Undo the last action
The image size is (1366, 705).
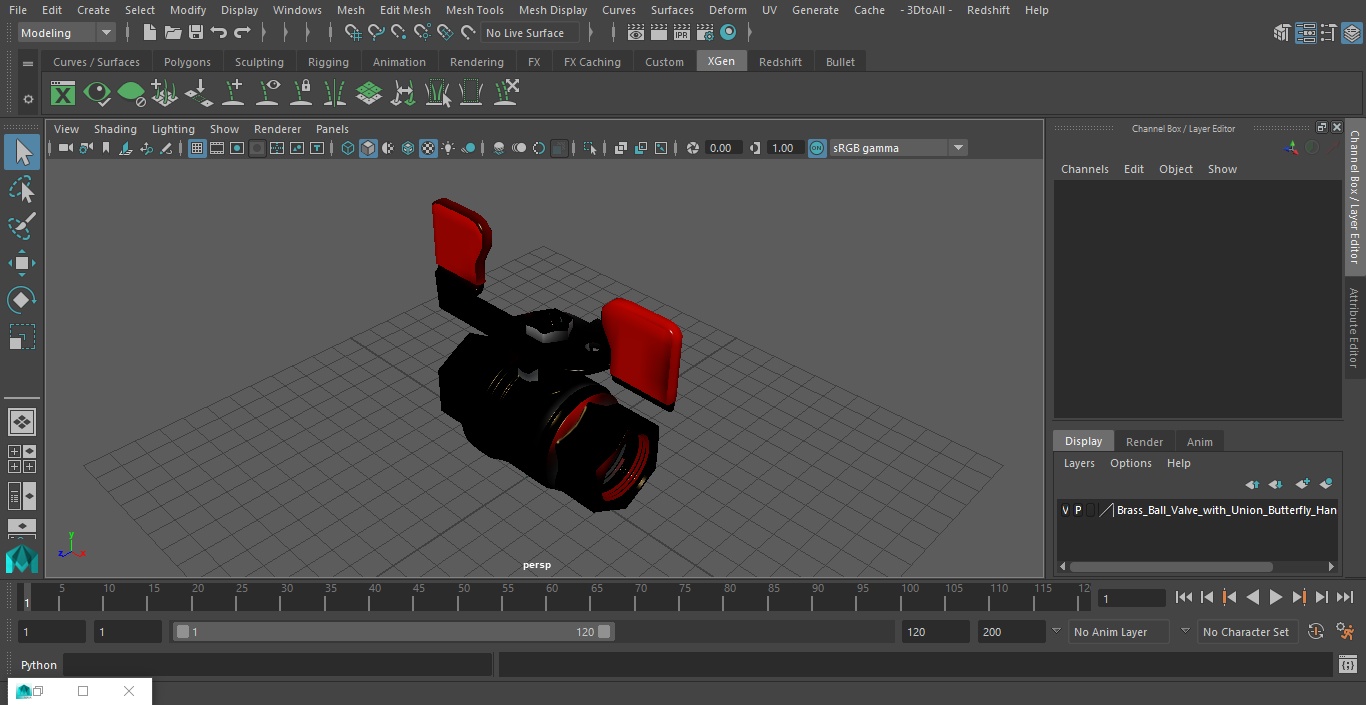(219, 33)
